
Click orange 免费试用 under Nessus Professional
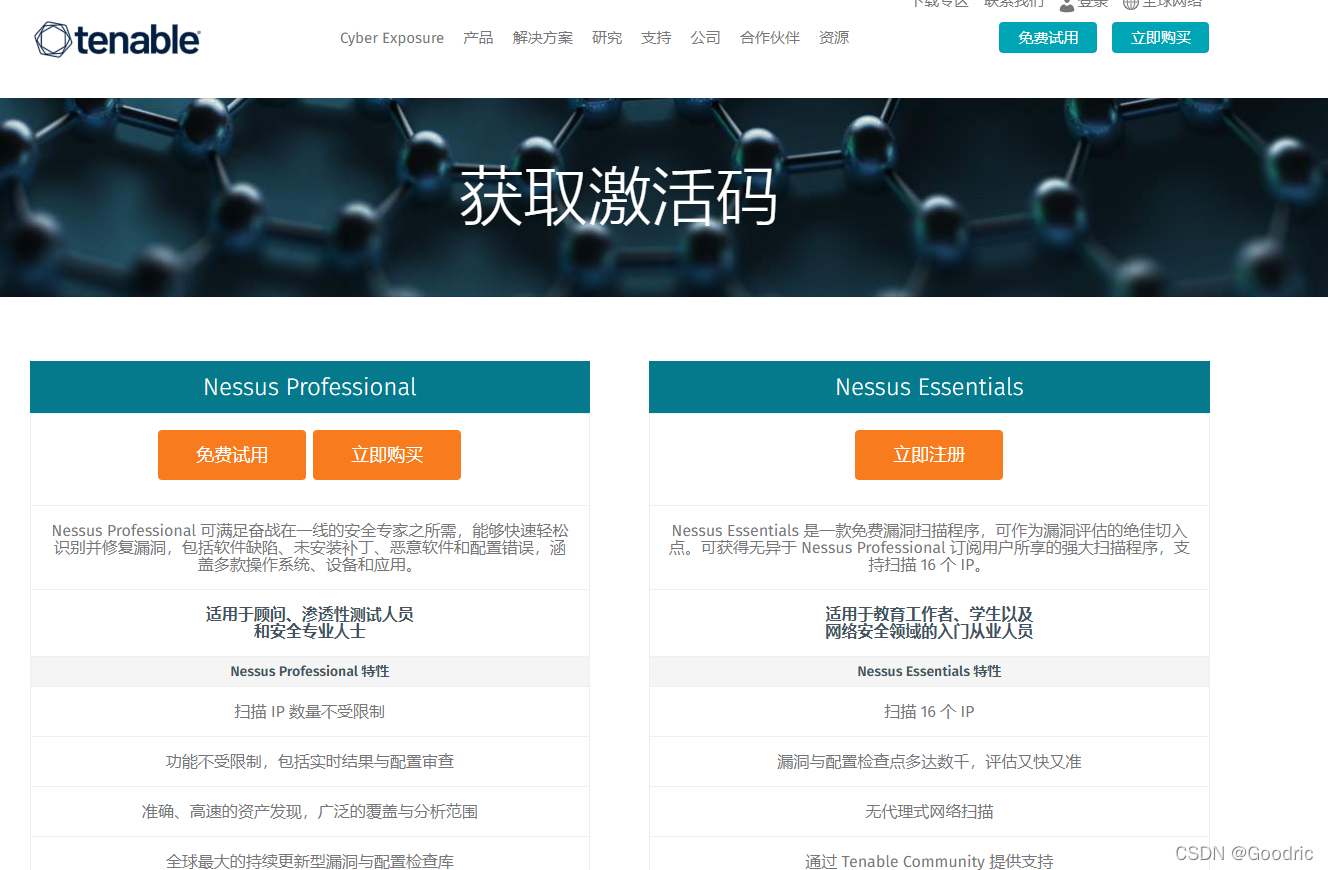point(231,455)
